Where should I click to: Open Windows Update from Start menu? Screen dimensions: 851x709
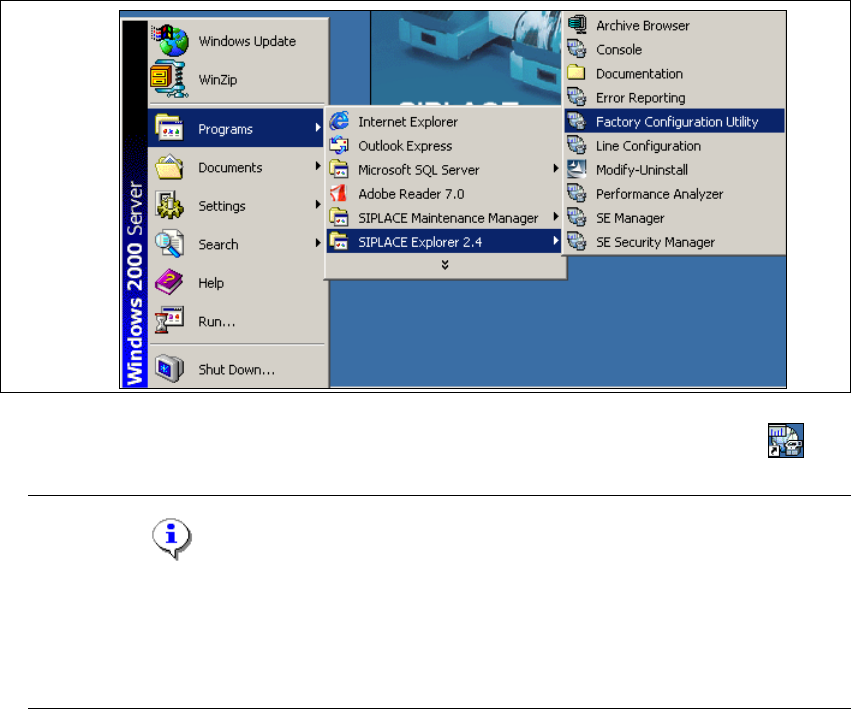click(238, 41)
